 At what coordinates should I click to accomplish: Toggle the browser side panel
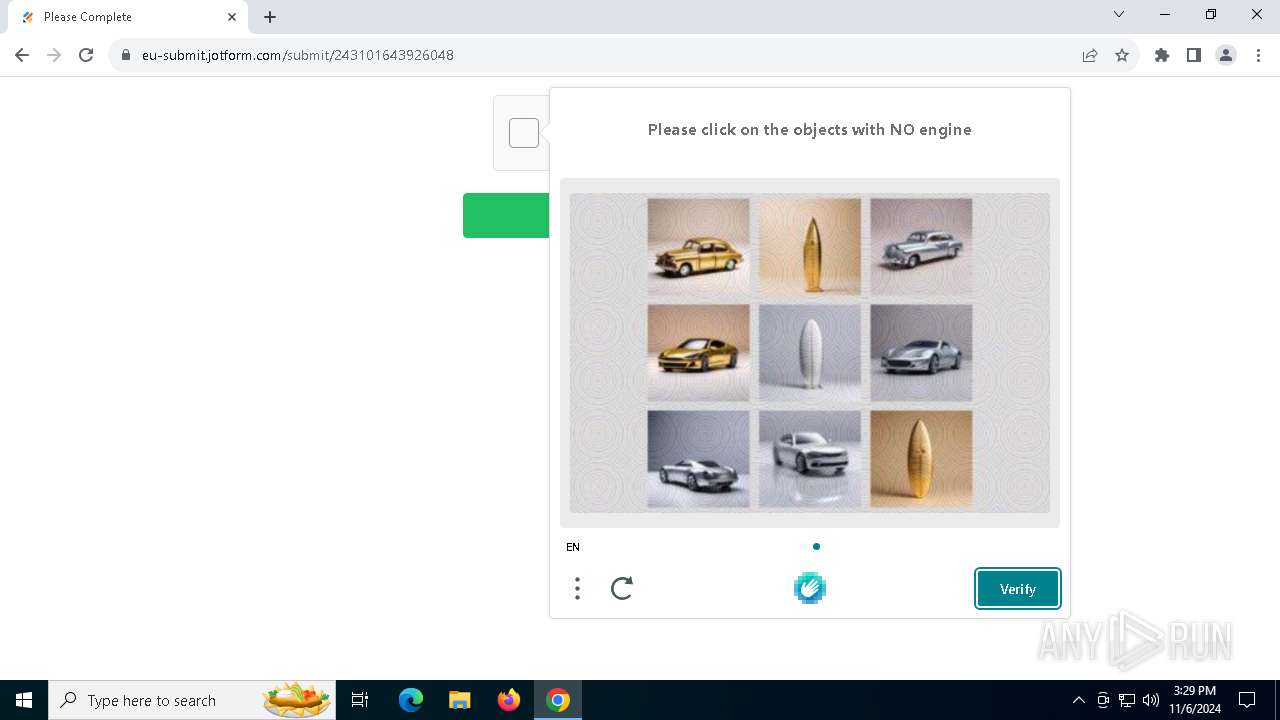pyautogui.click(x=1194, y=55)
